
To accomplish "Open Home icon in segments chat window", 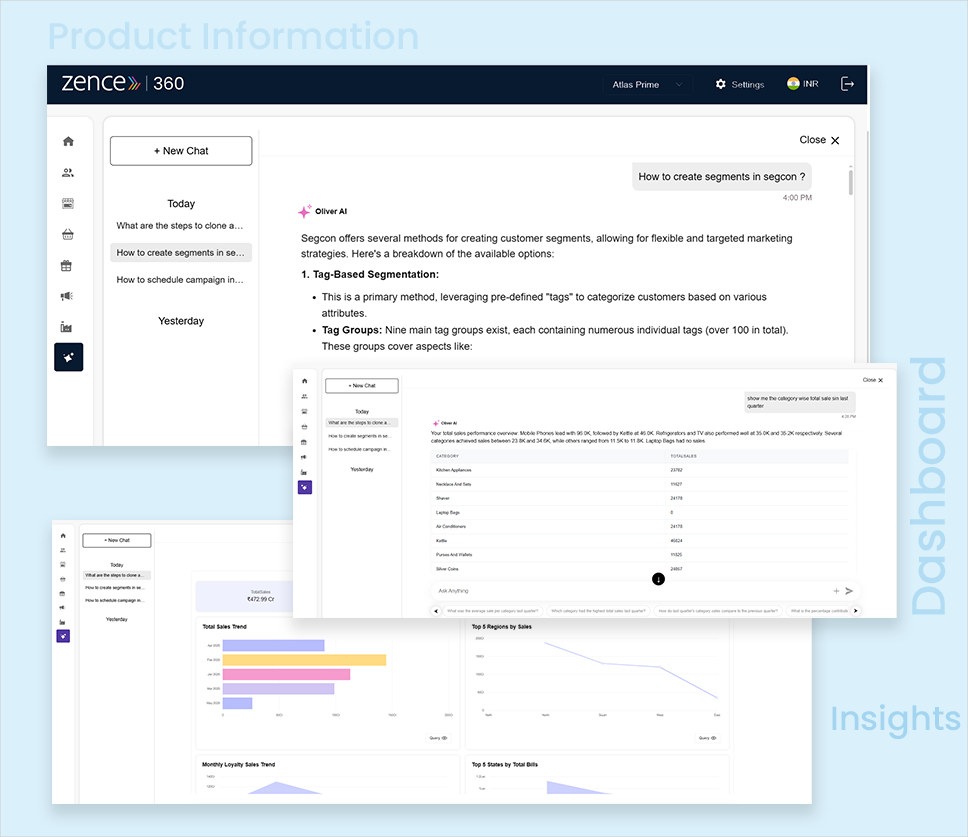I will point(69,141).
